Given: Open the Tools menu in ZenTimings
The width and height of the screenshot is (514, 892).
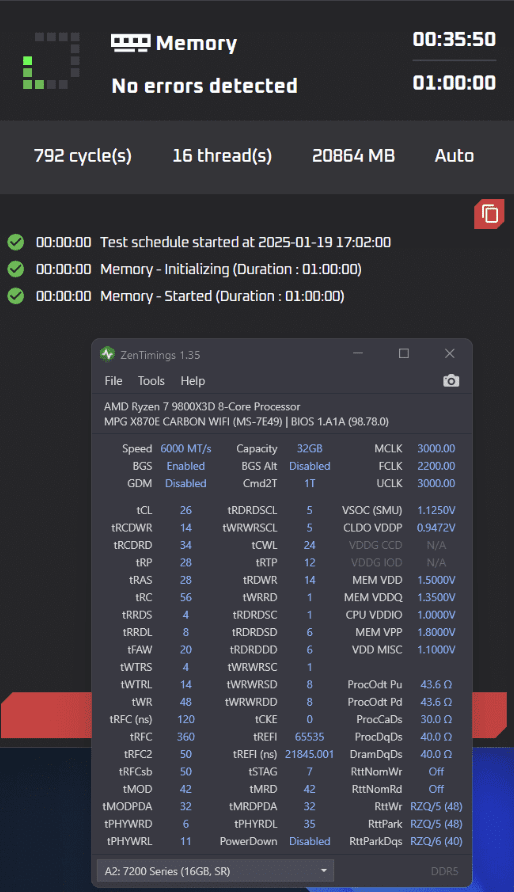Looking at the screenshot, I should (151, 381).
